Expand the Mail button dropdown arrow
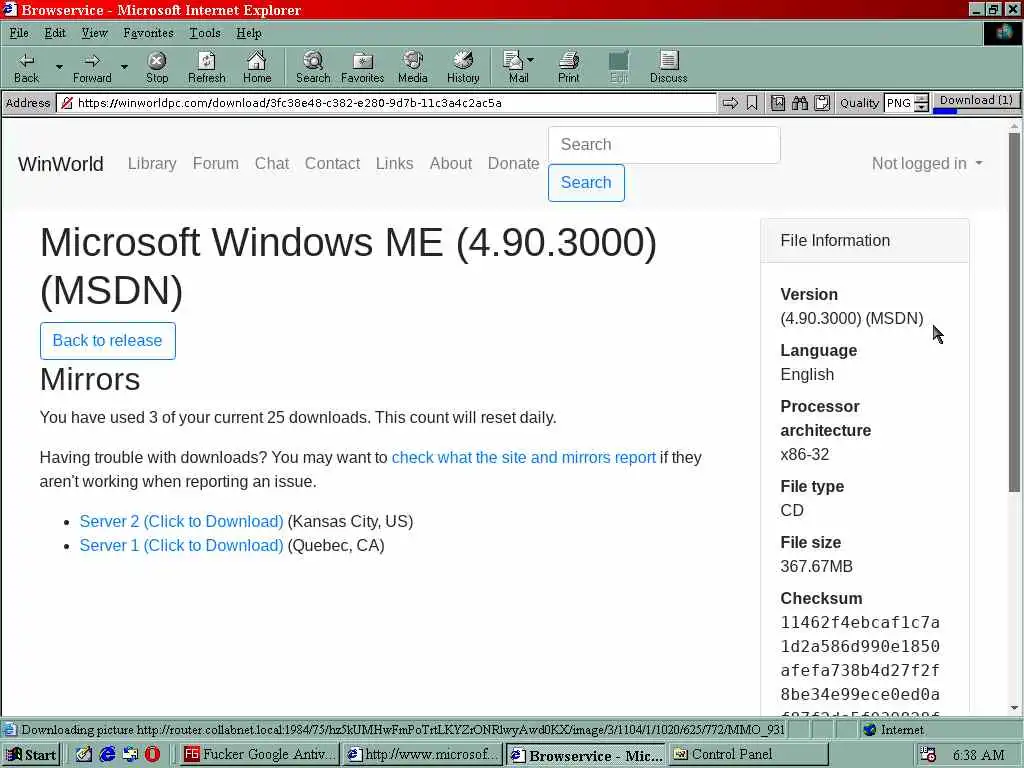This screenshot has width=1024, height=768. (x=530, y=59)
